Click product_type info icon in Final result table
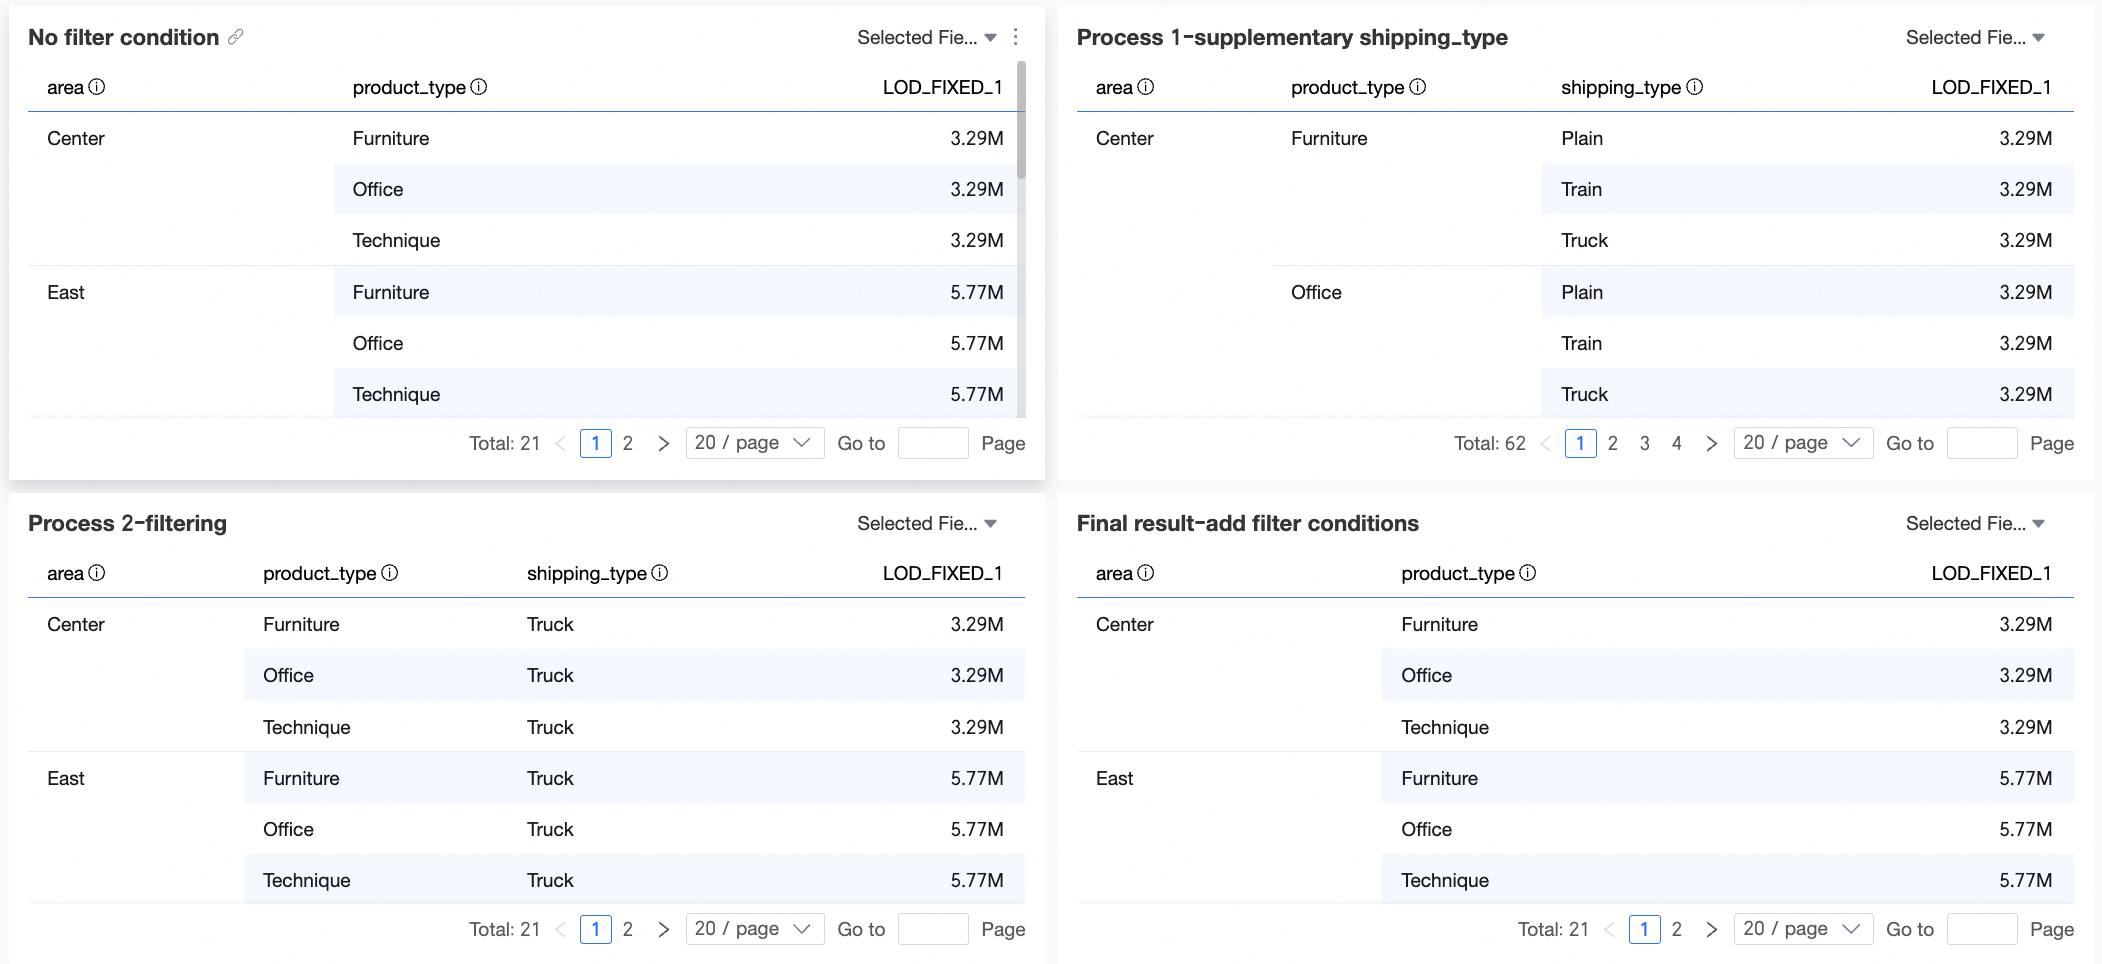 tap(1528, 573)
